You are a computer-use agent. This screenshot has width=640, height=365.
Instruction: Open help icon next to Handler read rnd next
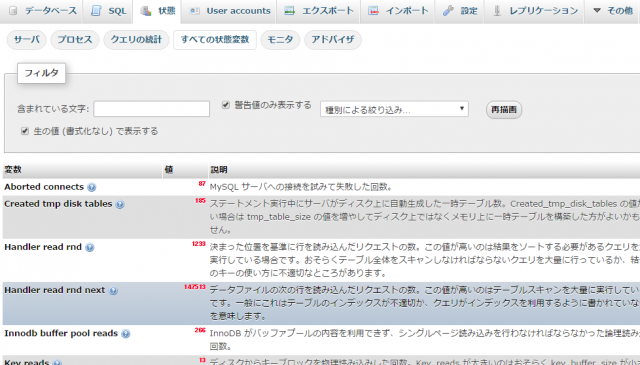pos(113,291)
